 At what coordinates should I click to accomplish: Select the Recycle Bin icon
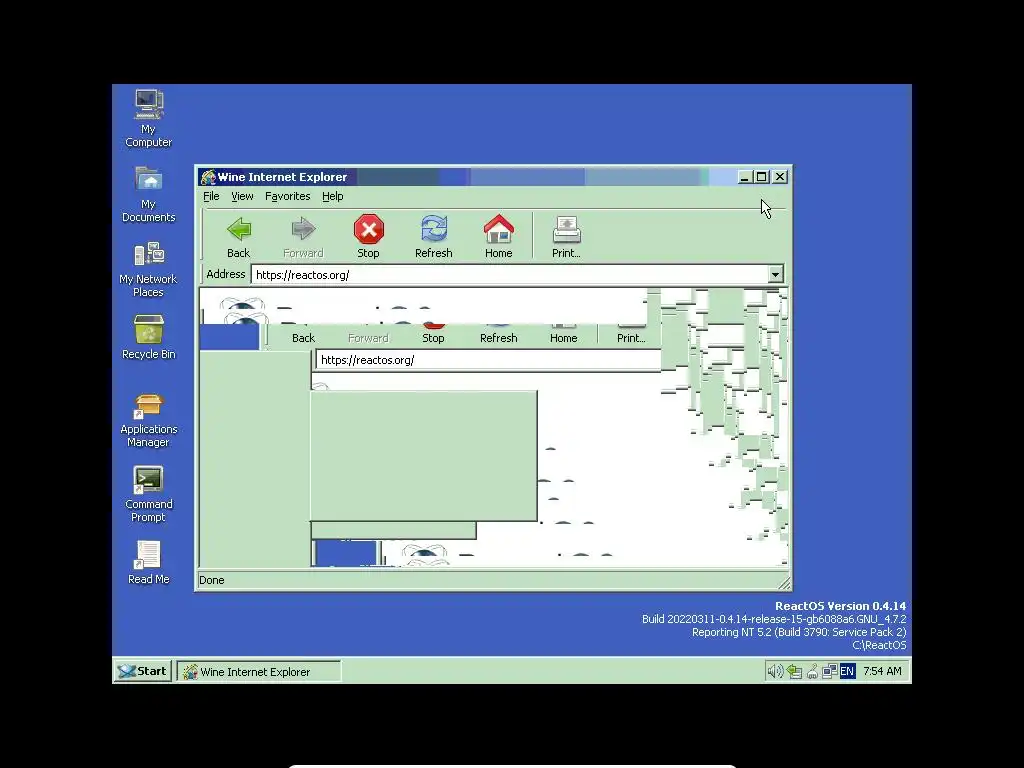tap(149, 328)
